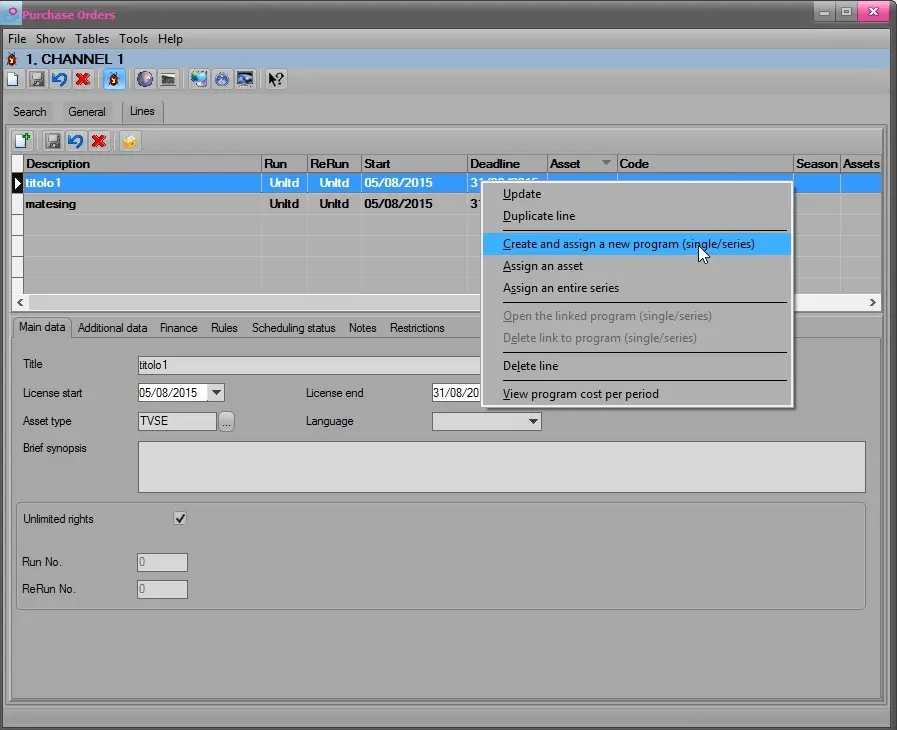Click into the Brief synopsis text box
Viewport: 897px width, 730px height.
click(x=500, y=467)
